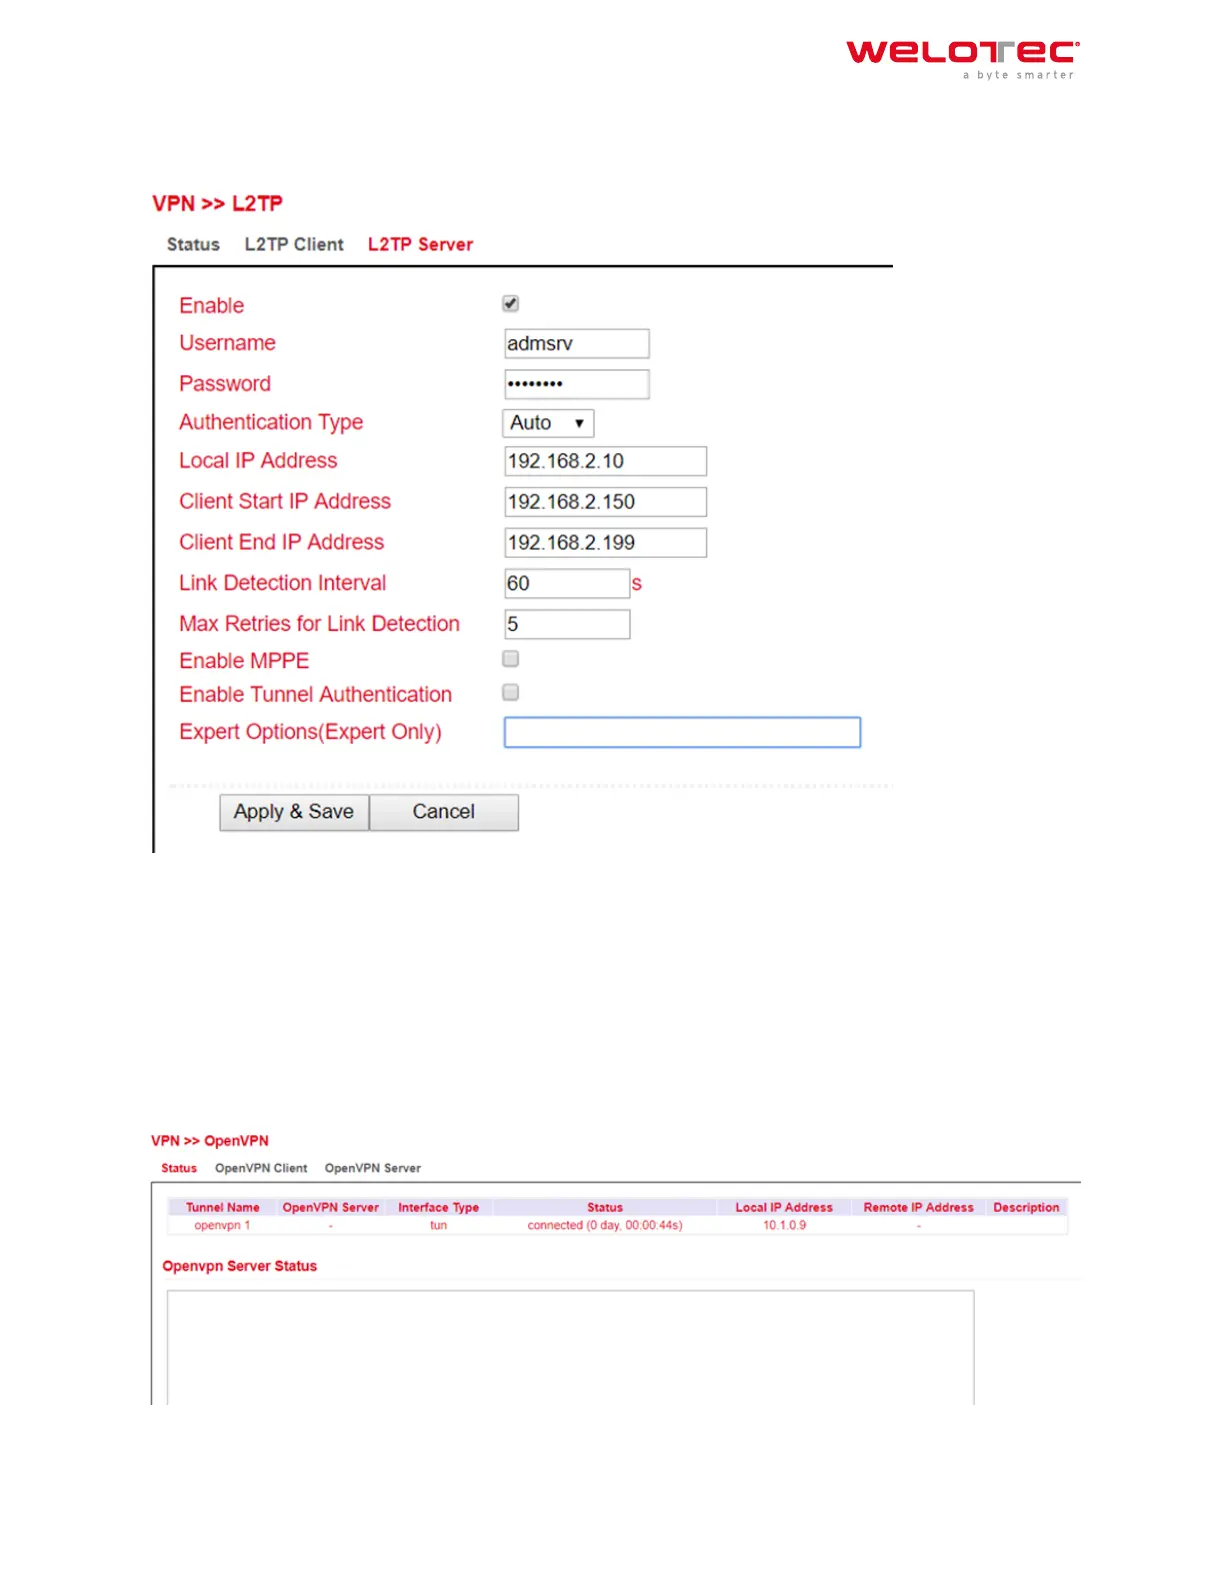This screenshot has height=1584, width=1224.
Task: Switch to the OpenVPN Client tab
Action: (x=261, y=1168)
